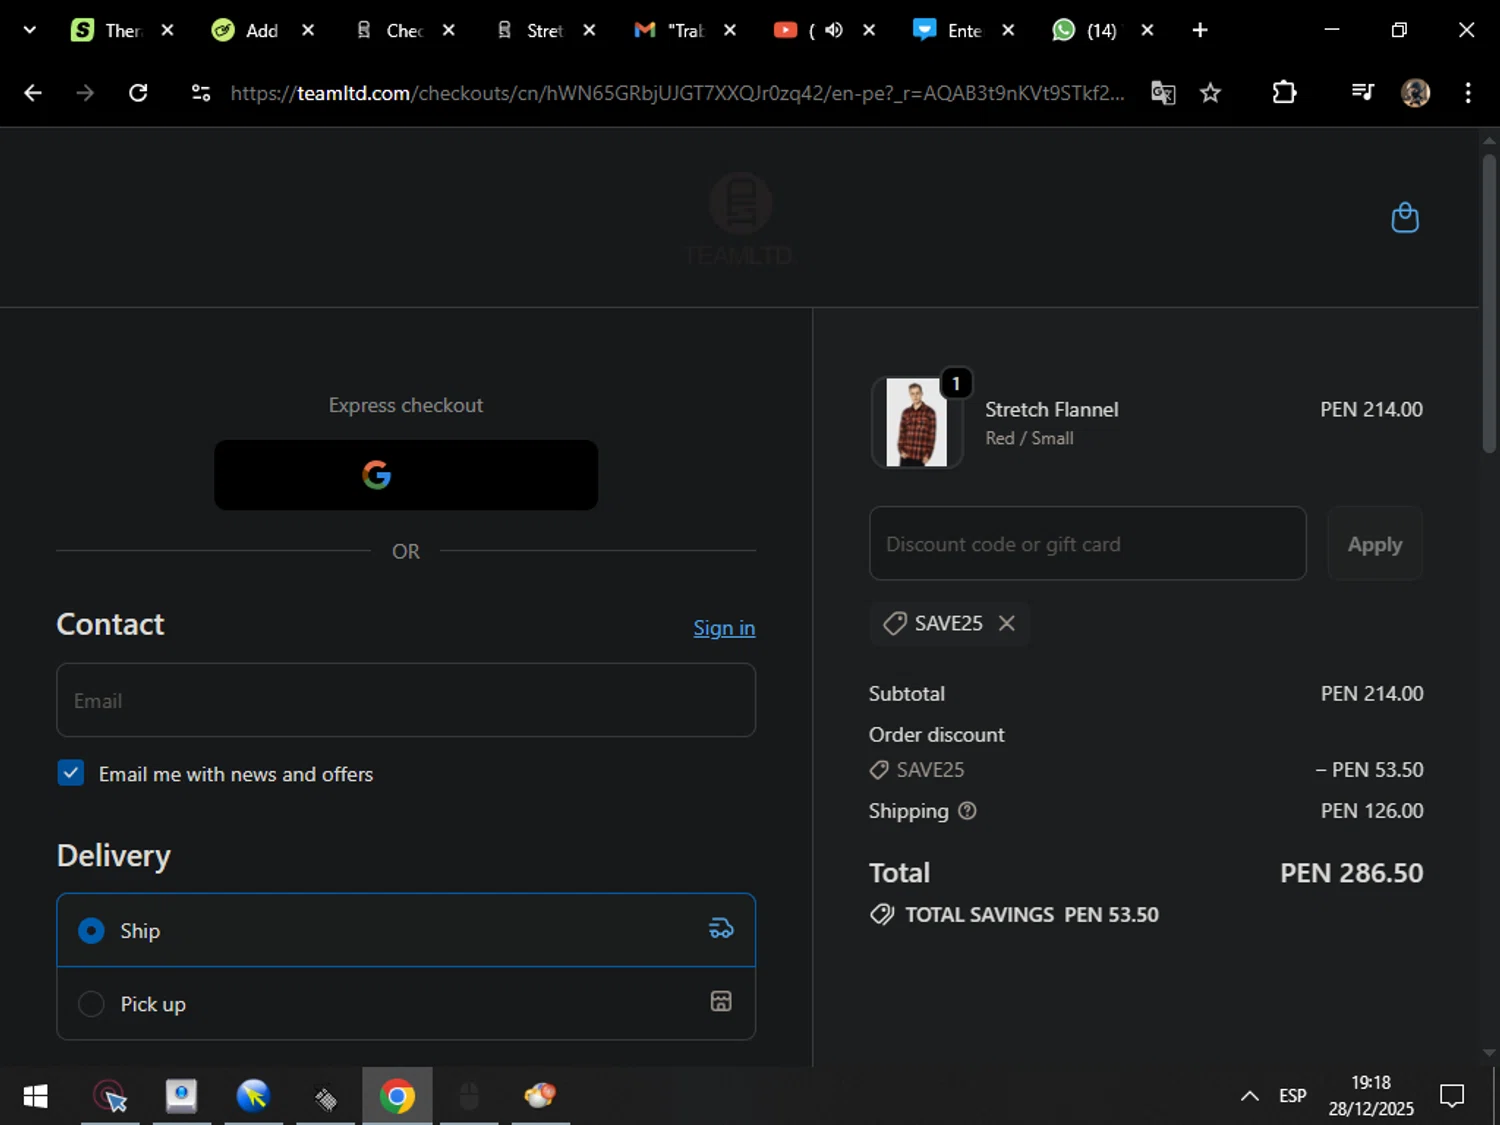Bookmark this page with the star

tap(1210, 93)
